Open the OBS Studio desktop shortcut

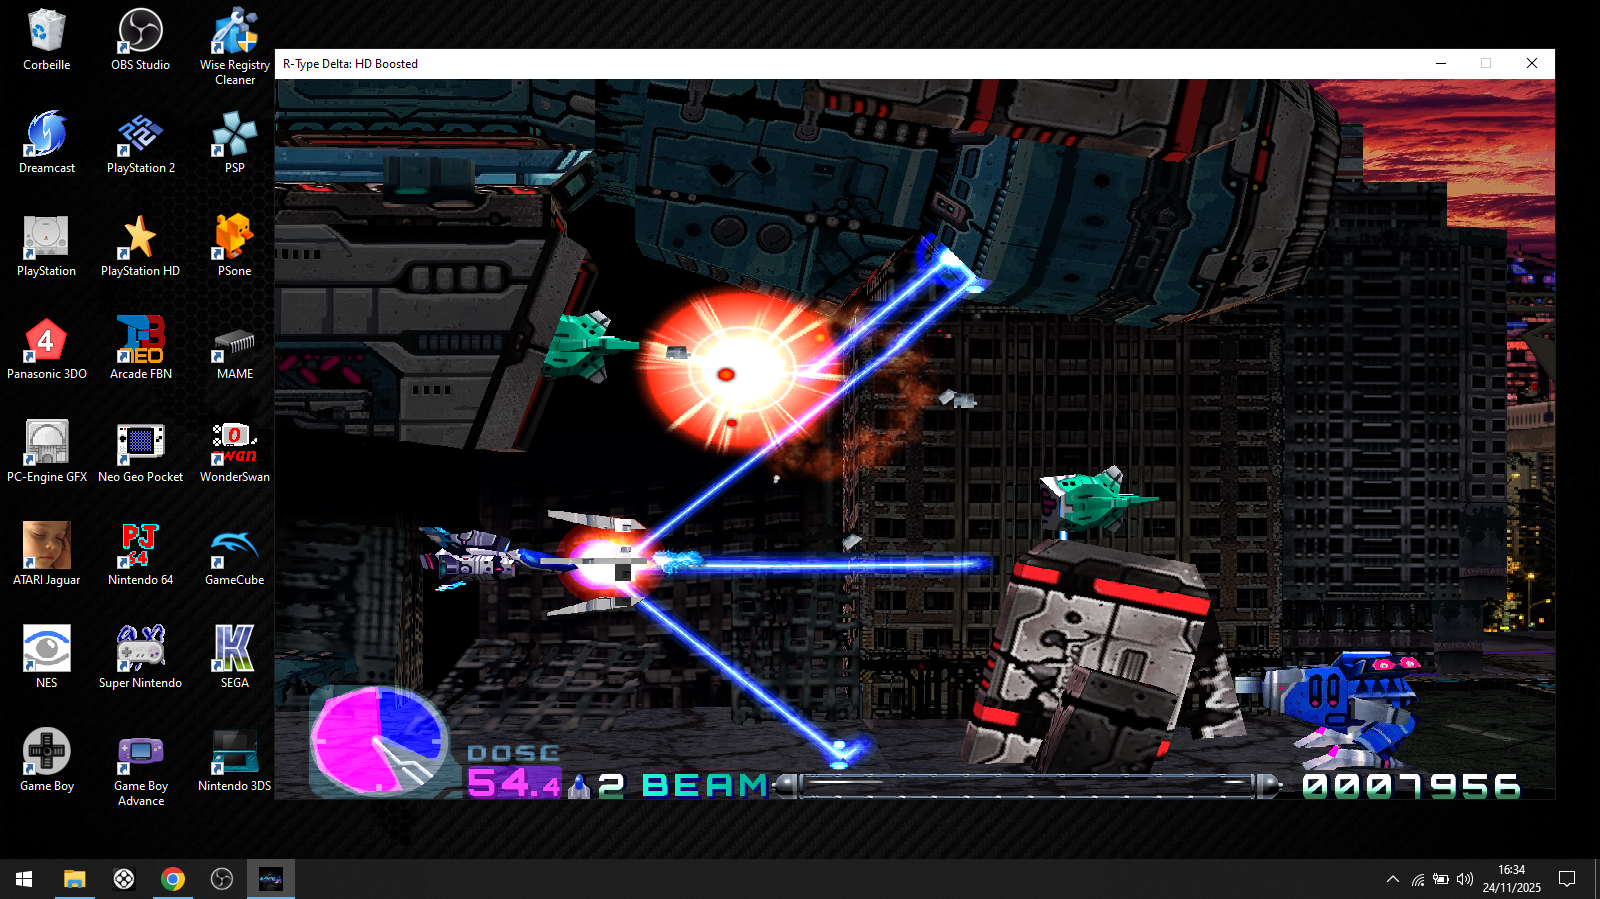point(140,40)
